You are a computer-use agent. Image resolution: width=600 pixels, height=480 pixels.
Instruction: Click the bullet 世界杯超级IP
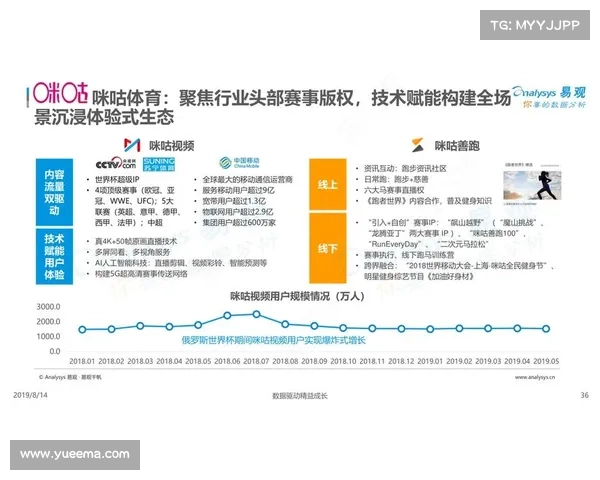pyautogui.click(x=117, y=180)
